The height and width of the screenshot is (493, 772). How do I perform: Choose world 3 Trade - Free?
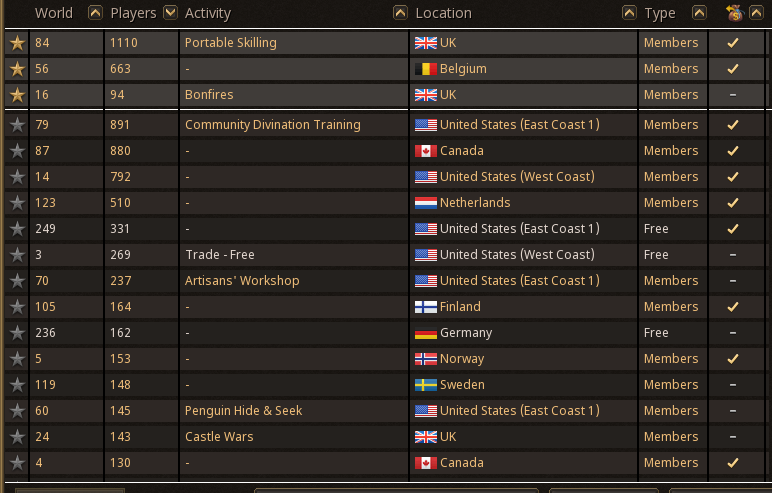point(385,255)
